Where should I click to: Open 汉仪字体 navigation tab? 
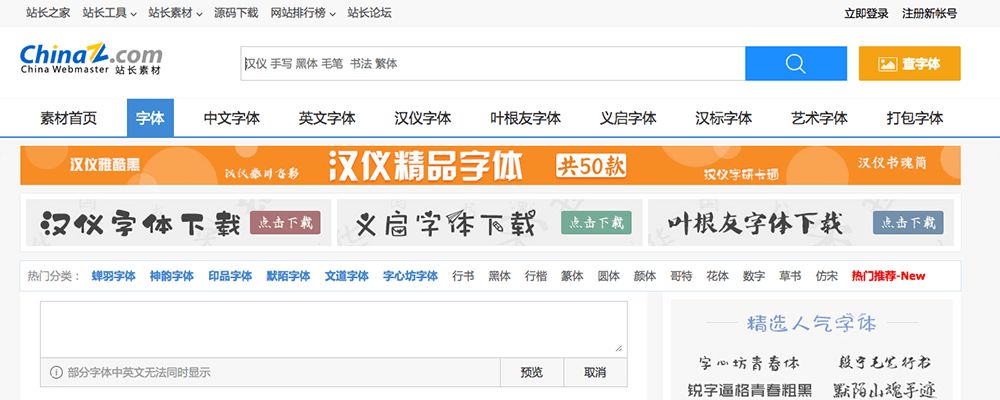[422, 118]
